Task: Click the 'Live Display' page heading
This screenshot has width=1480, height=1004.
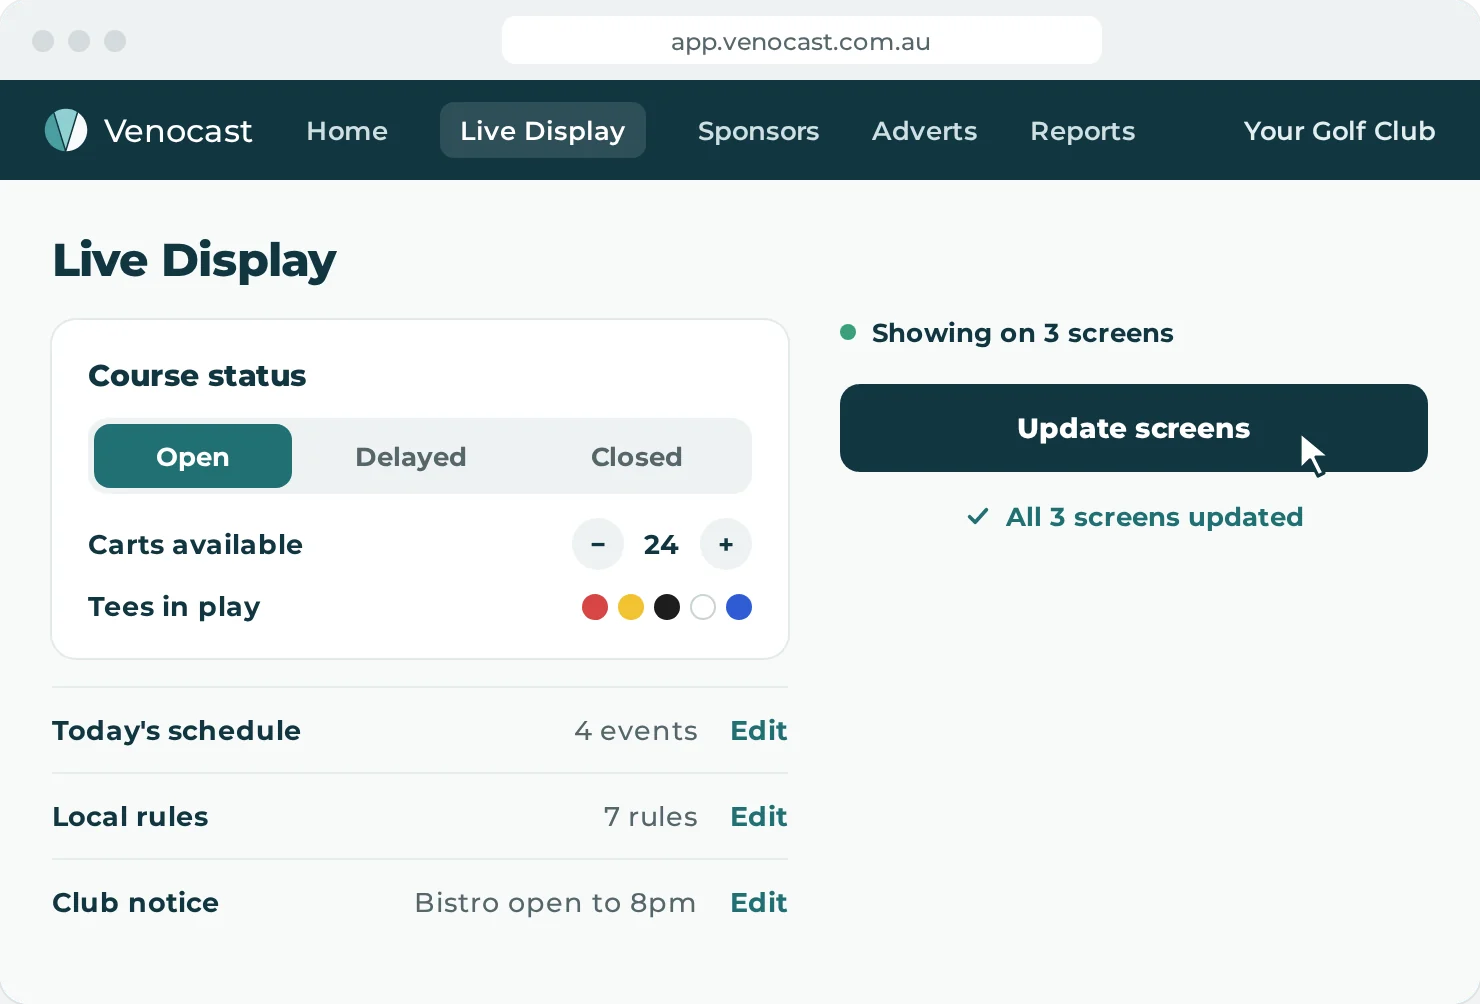Action: [194, 261]
